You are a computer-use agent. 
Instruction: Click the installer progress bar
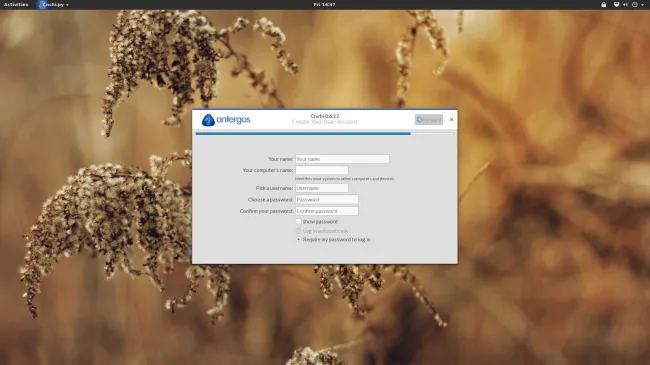click(x=325, y=134)
